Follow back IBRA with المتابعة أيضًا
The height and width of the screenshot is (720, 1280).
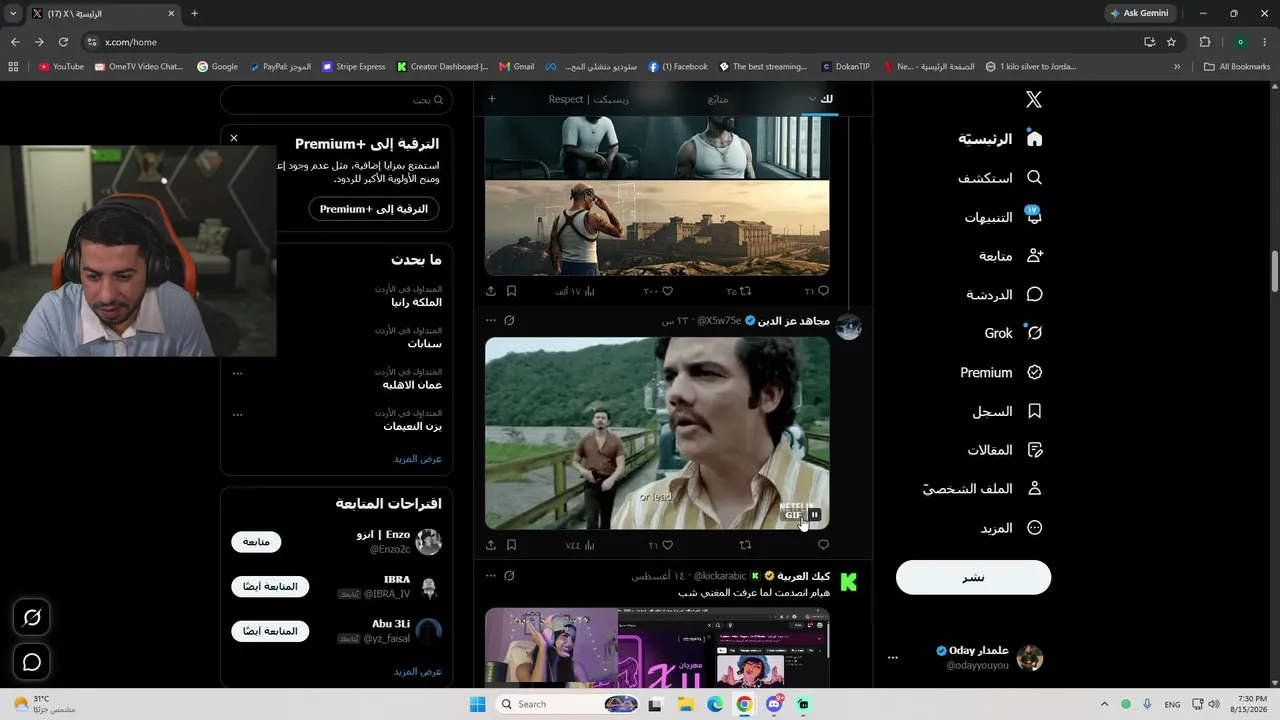coord(270,586)
